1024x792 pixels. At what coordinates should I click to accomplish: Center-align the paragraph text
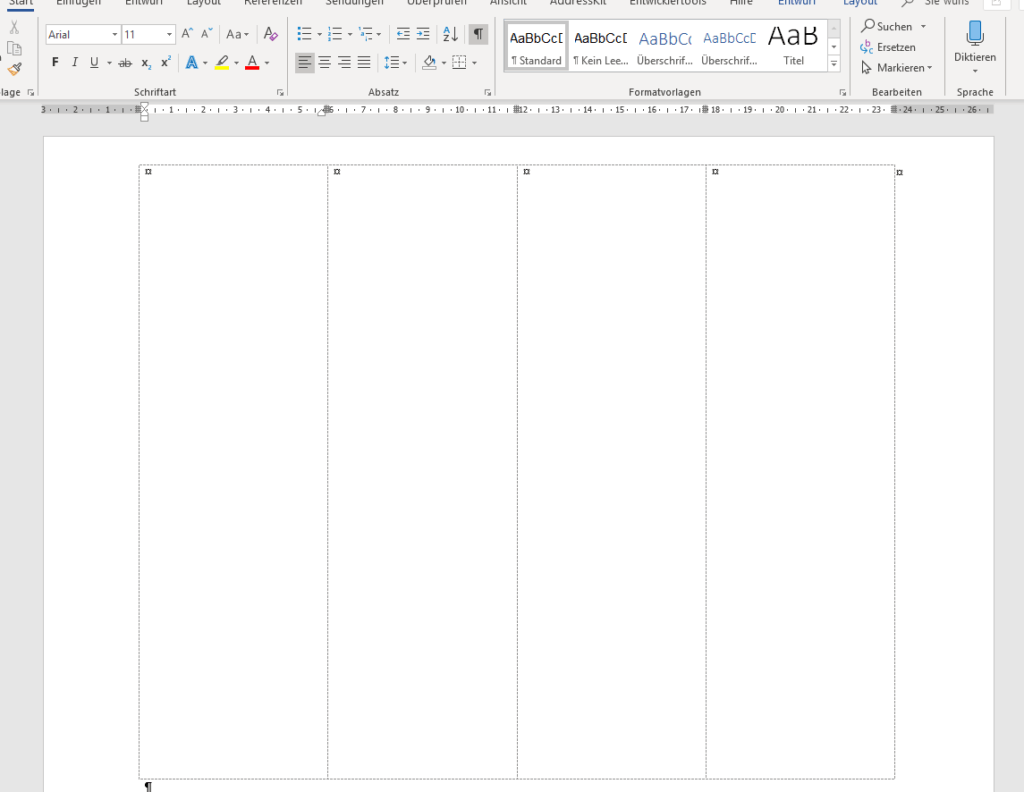pos(324,63)
